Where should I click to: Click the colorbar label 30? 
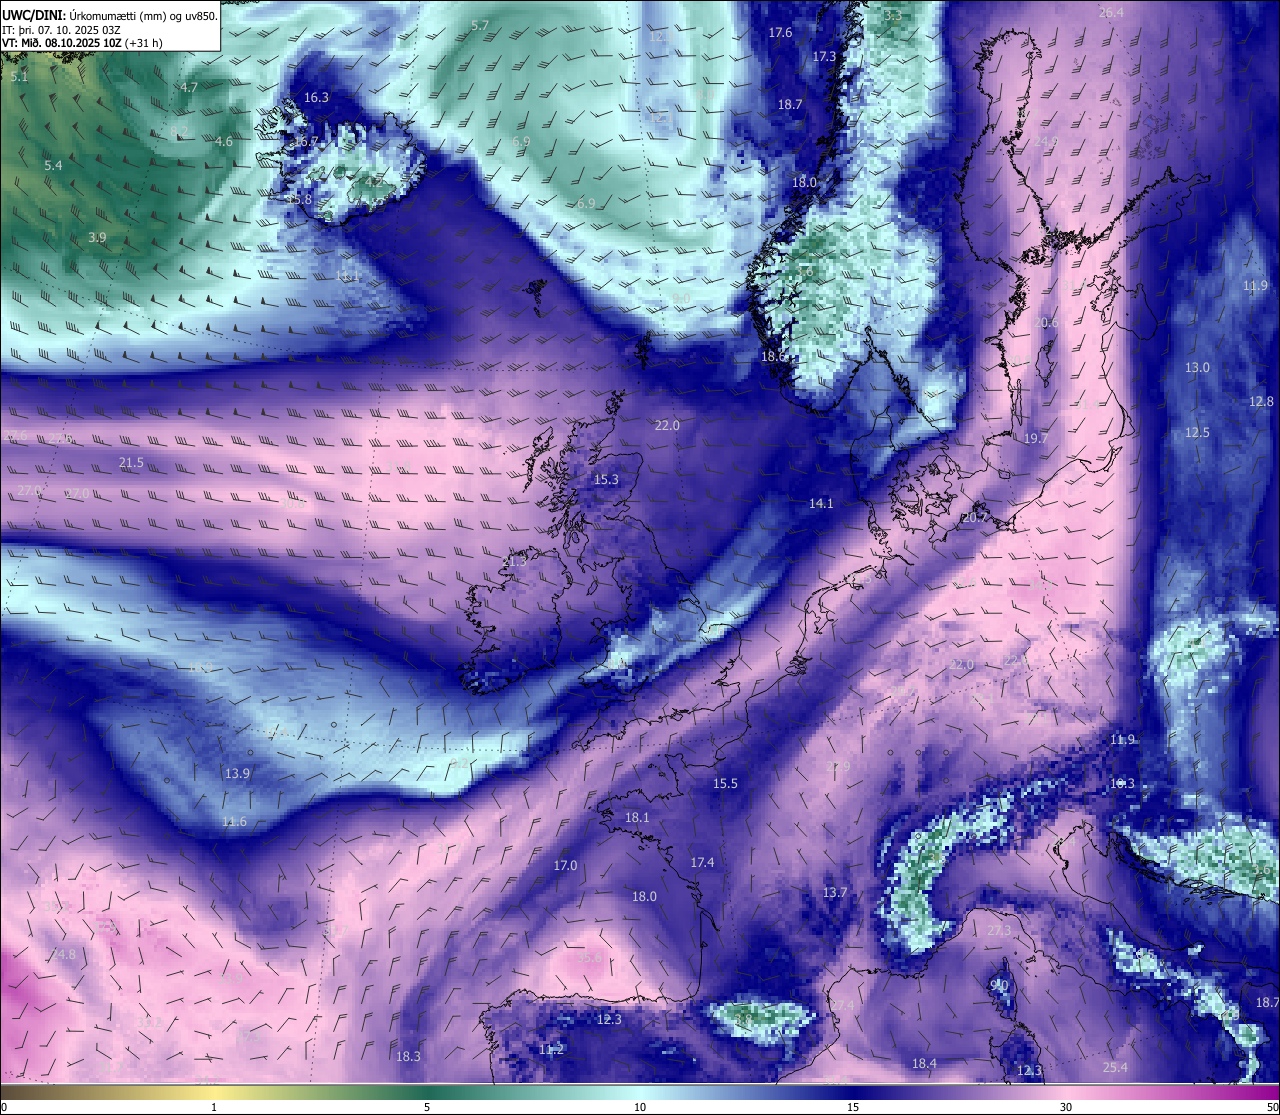[x=1066, y=1107]
